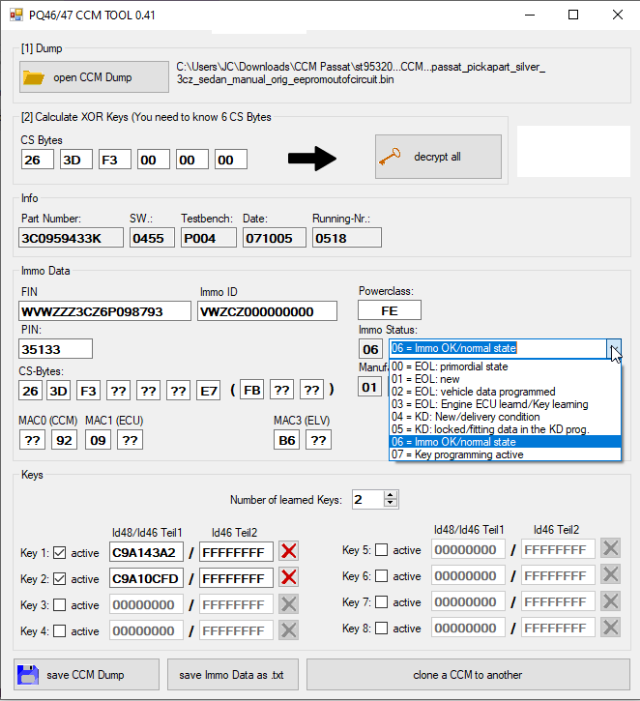Click the grey X icon beside Key 5
The height and width of the screenshot is (701, 640).
(610, 549)
